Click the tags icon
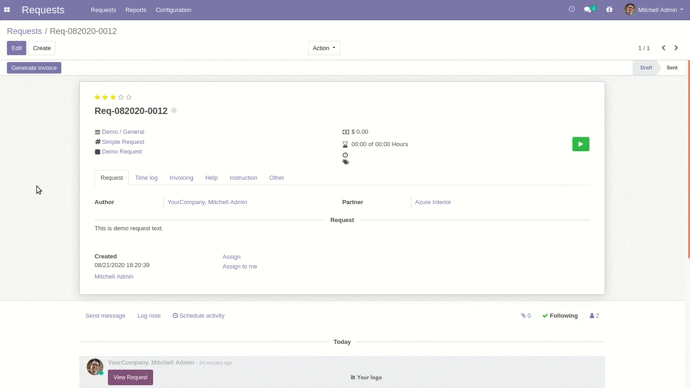Viewport: 690px width, 388px height. (345, 162)
